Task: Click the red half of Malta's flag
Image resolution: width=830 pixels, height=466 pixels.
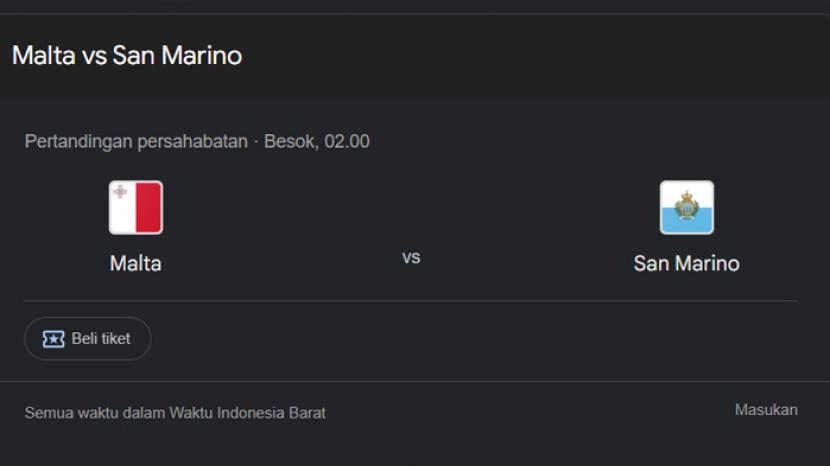Action: pyautogui.click(x=148, y=208)
